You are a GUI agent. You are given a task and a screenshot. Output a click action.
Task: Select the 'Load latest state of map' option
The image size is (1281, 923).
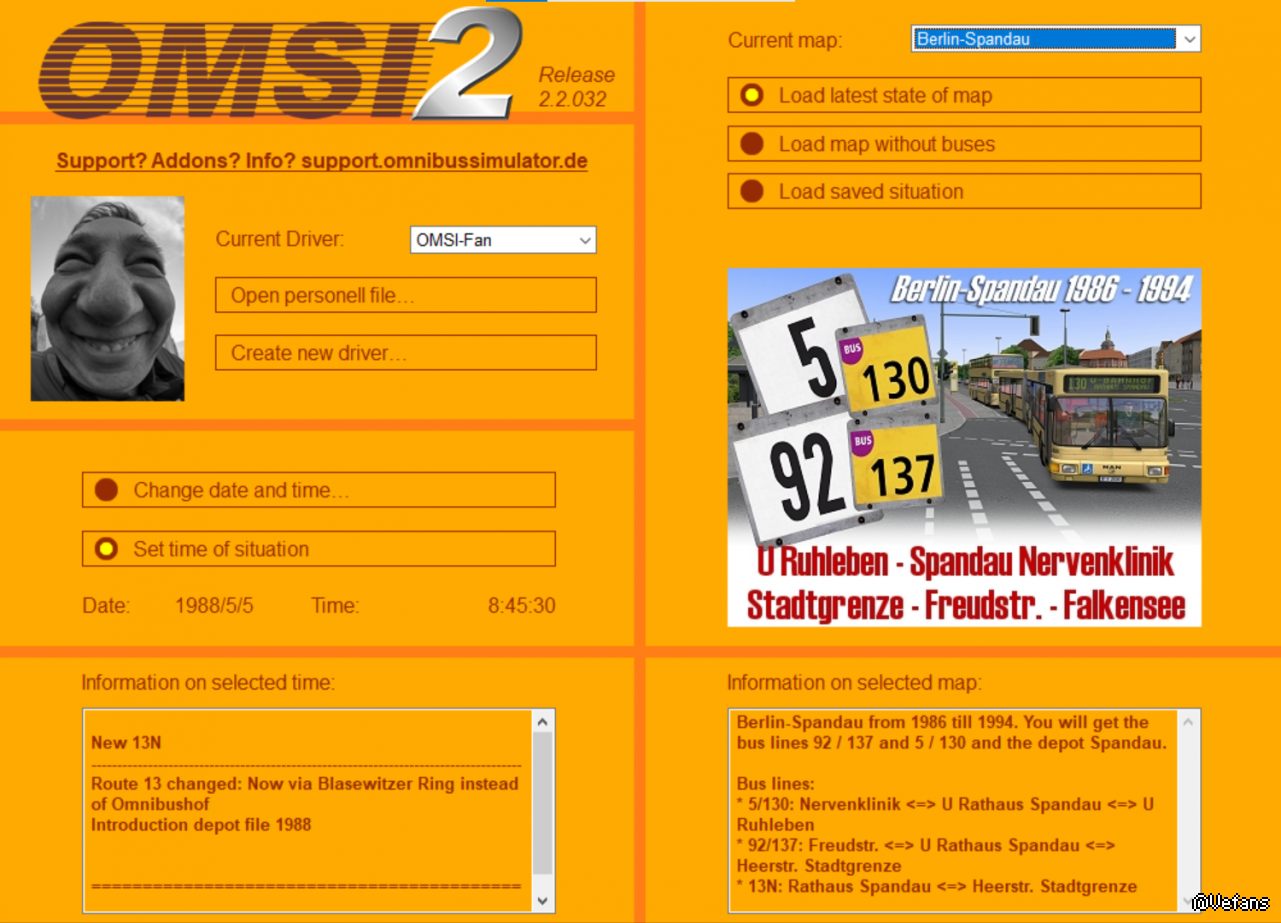click(964, 96)
